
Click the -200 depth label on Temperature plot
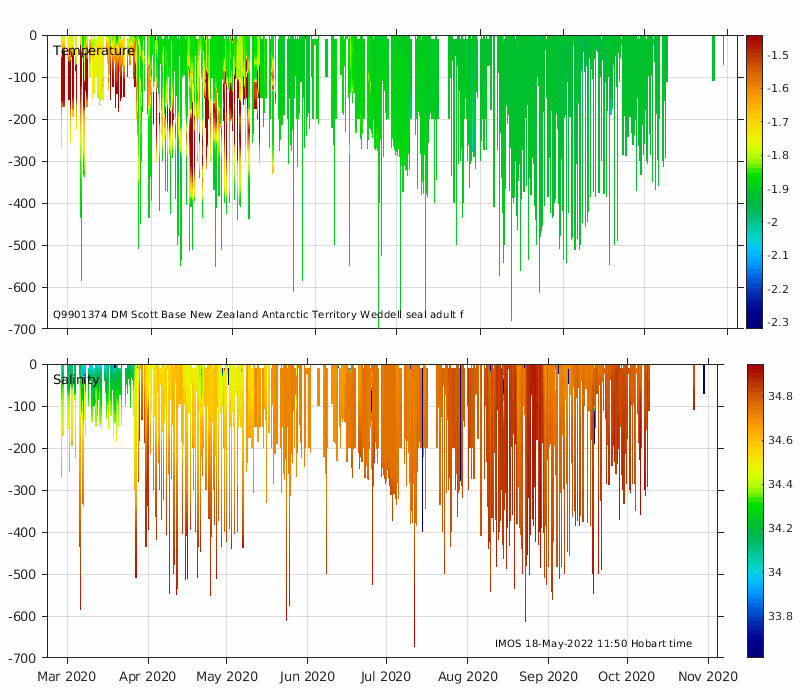point(23,119)
